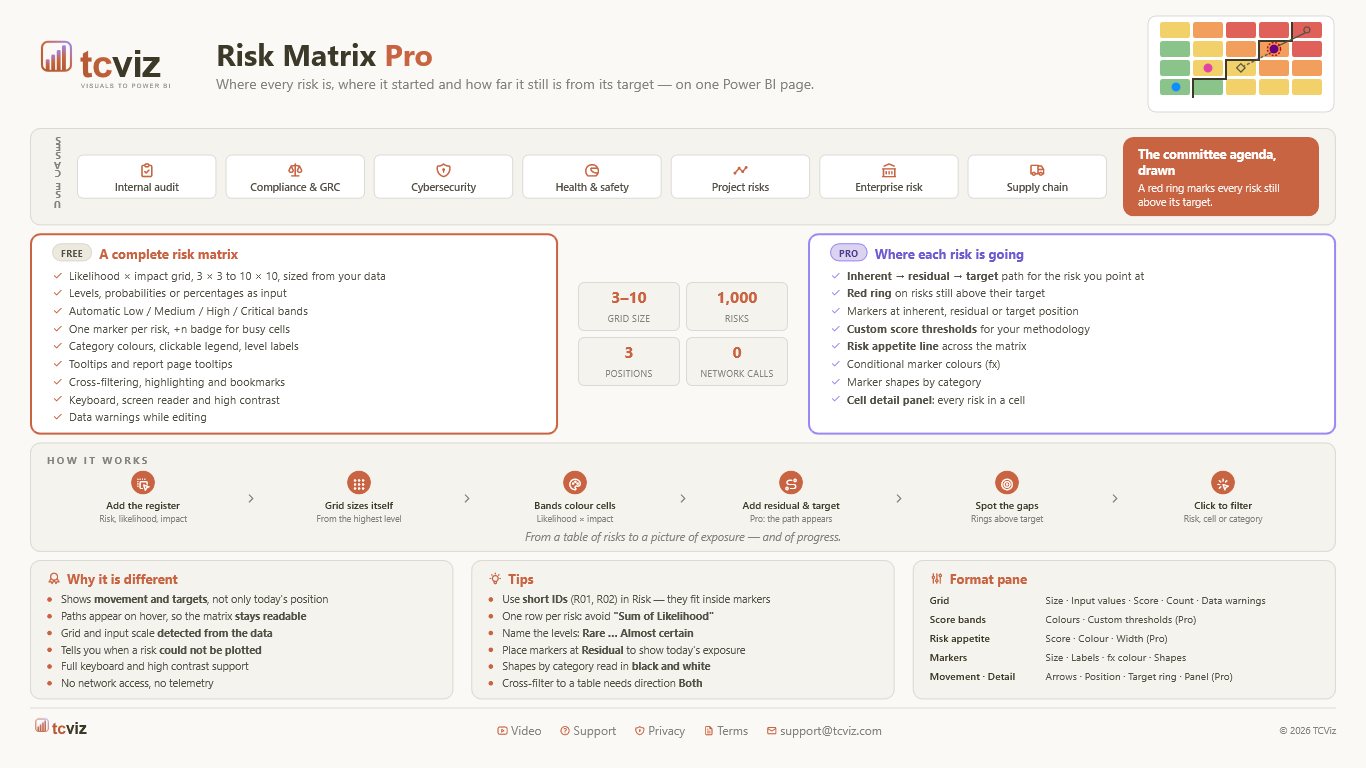1366x768 pixels.
Task: Select the Supply chain card
Action: (1037, 177)
